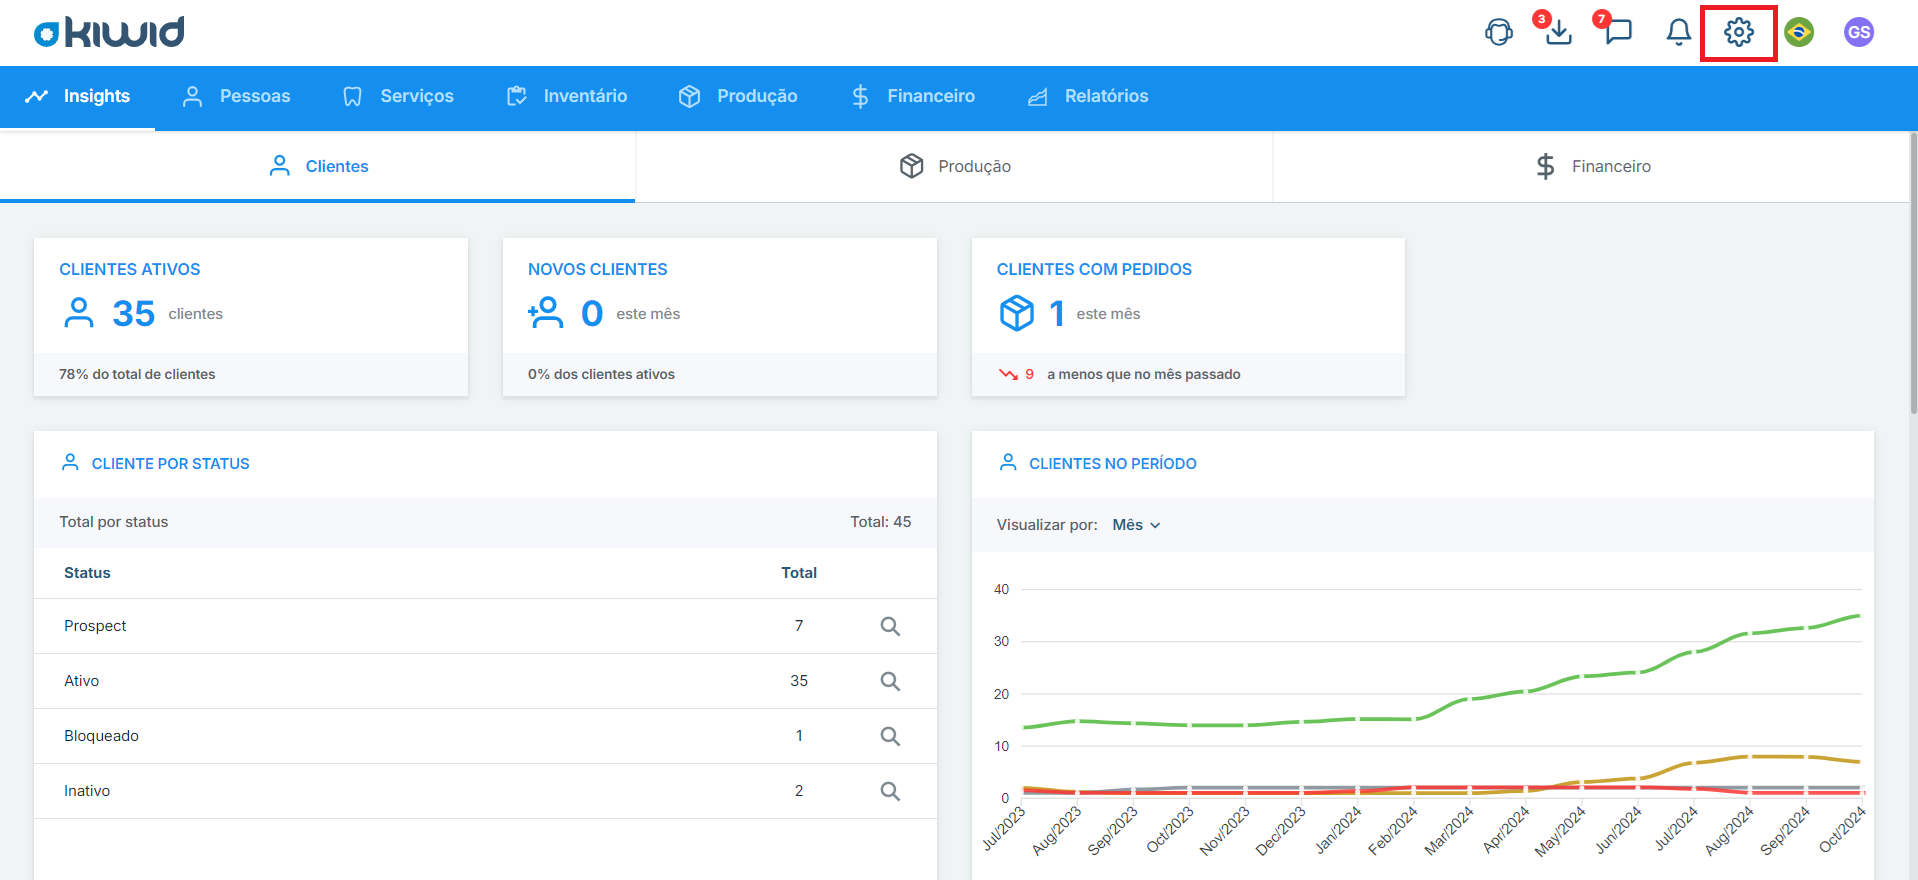Screen dimensions: 1918x880
Task: Open downloads icon with badge 3
Action: [x=1558, y=32]
